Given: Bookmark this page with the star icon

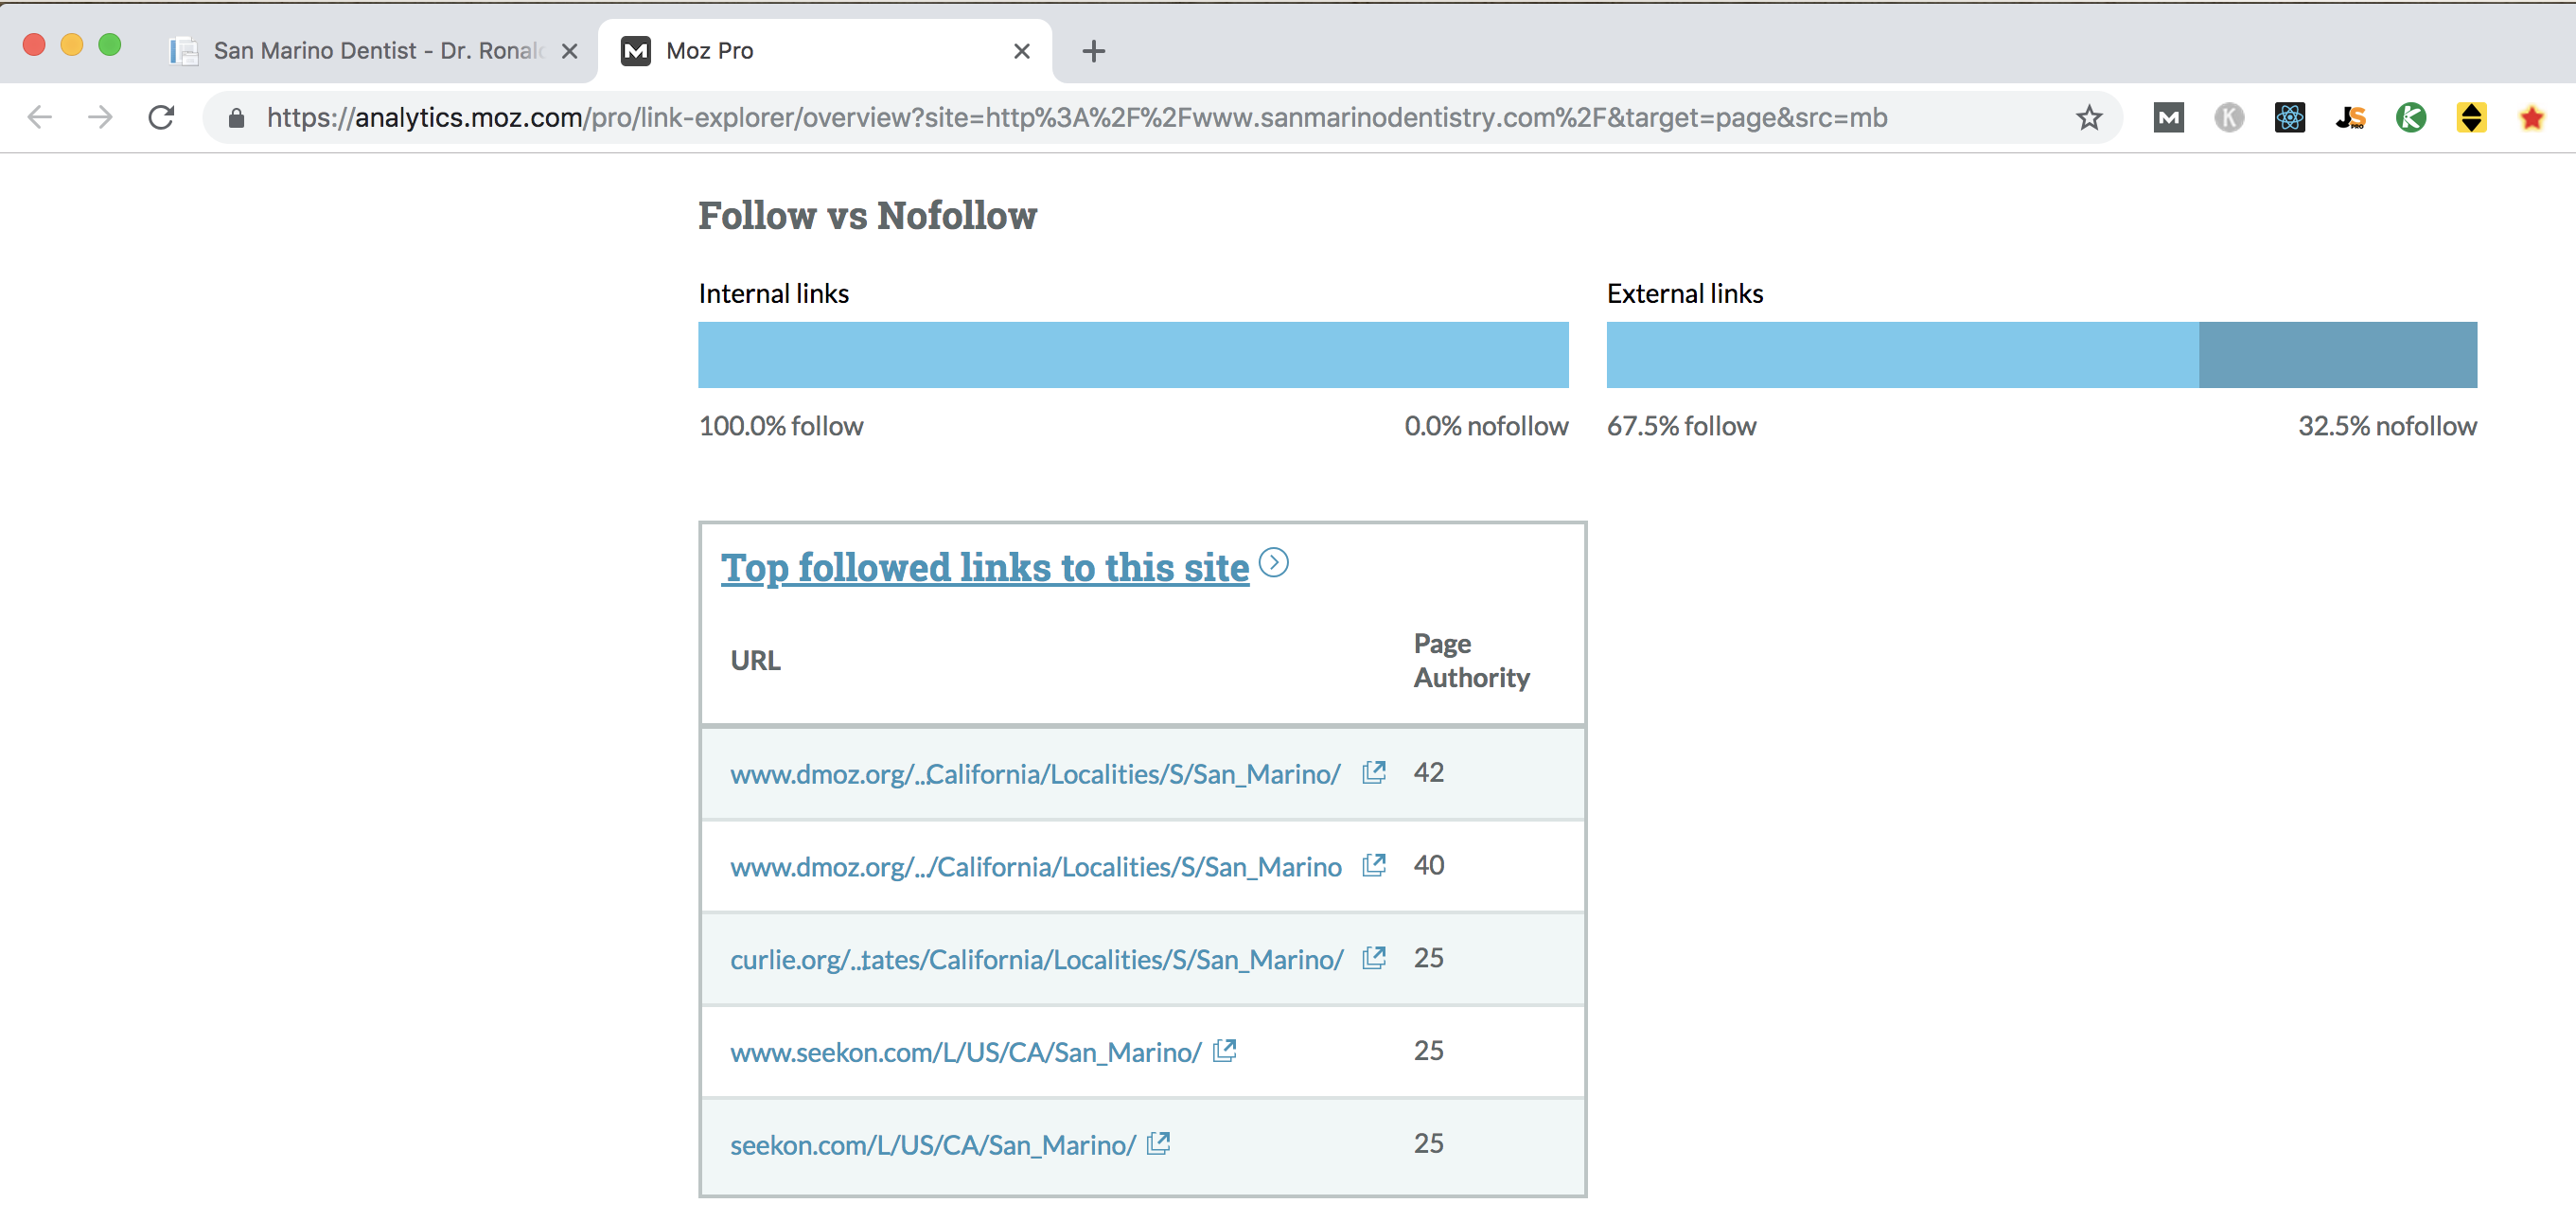Looking at the screenshot, I should (x=2089, y=118).
